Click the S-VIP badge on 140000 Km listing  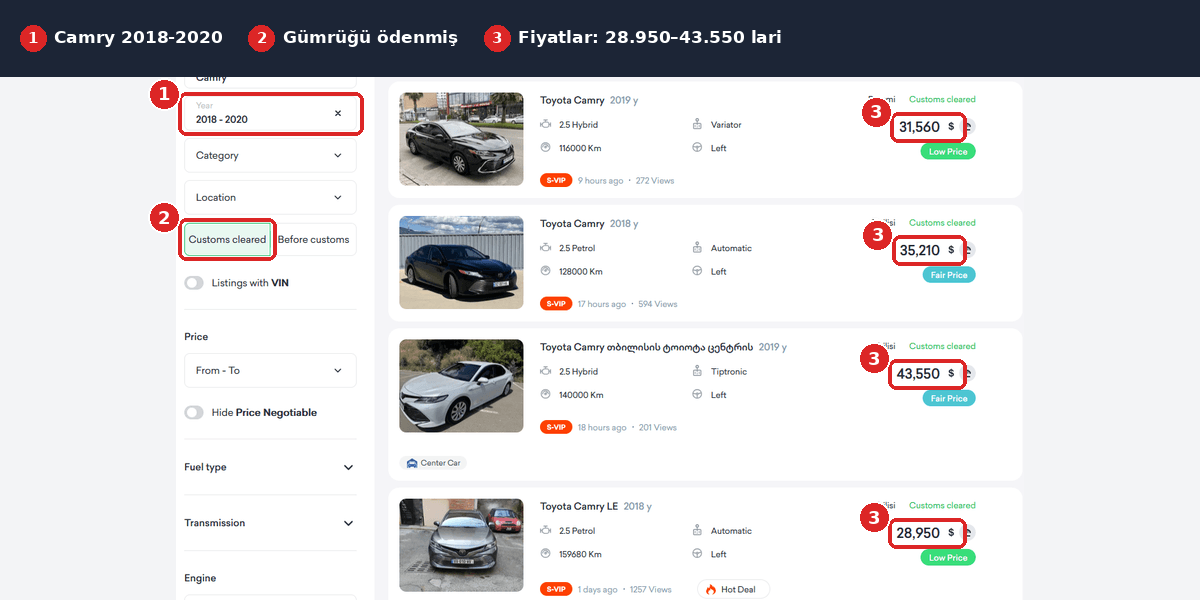pyautogui.click(x=556, y=427)
